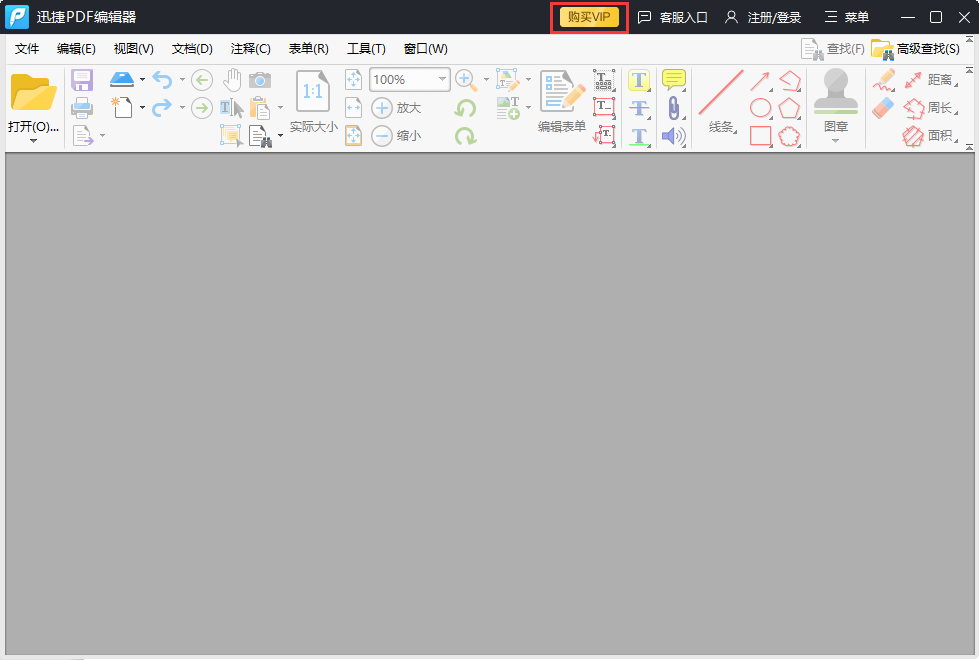Viewport: 980px width, 660px height.
Task: Click the 放大 zoom in button
Action: point(396,108)
